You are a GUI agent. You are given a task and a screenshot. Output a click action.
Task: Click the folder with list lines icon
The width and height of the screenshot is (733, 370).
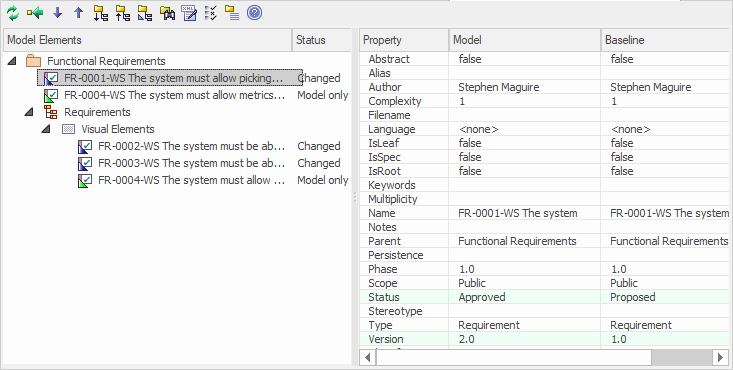click(x=232, y=13)
